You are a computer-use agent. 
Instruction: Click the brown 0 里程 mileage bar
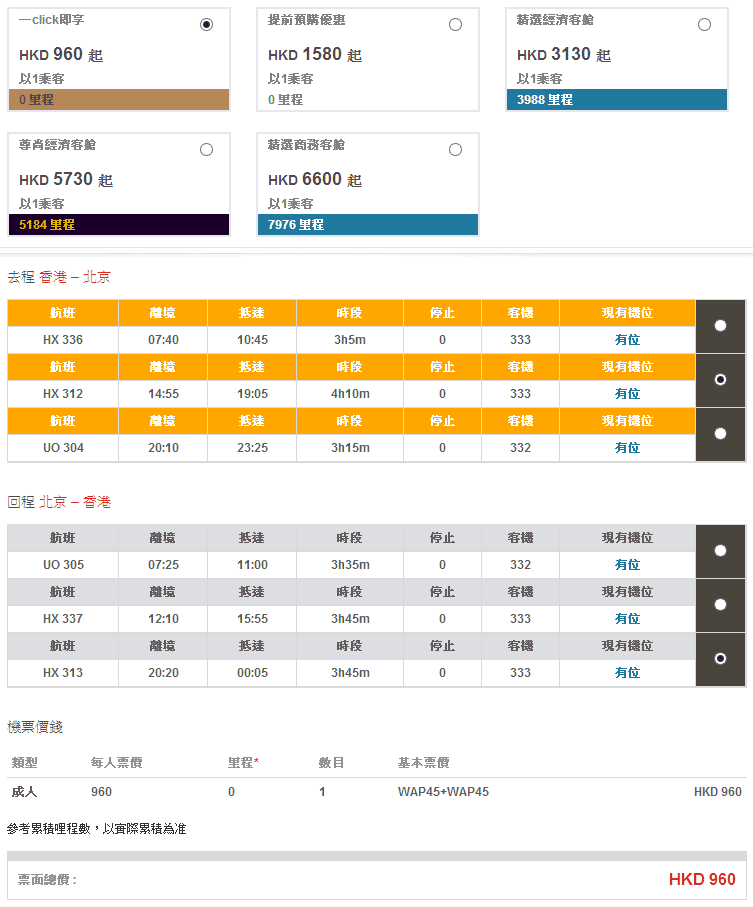[x=119, y=100]
